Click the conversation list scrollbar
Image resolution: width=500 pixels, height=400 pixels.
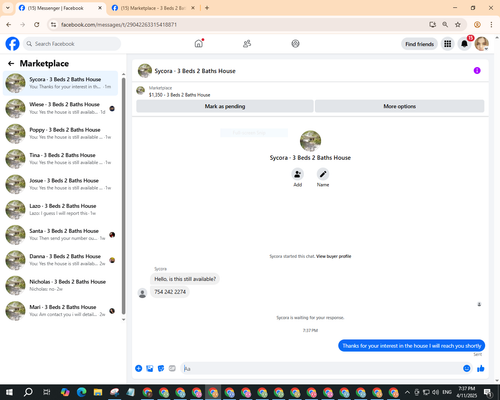point(124,196)
